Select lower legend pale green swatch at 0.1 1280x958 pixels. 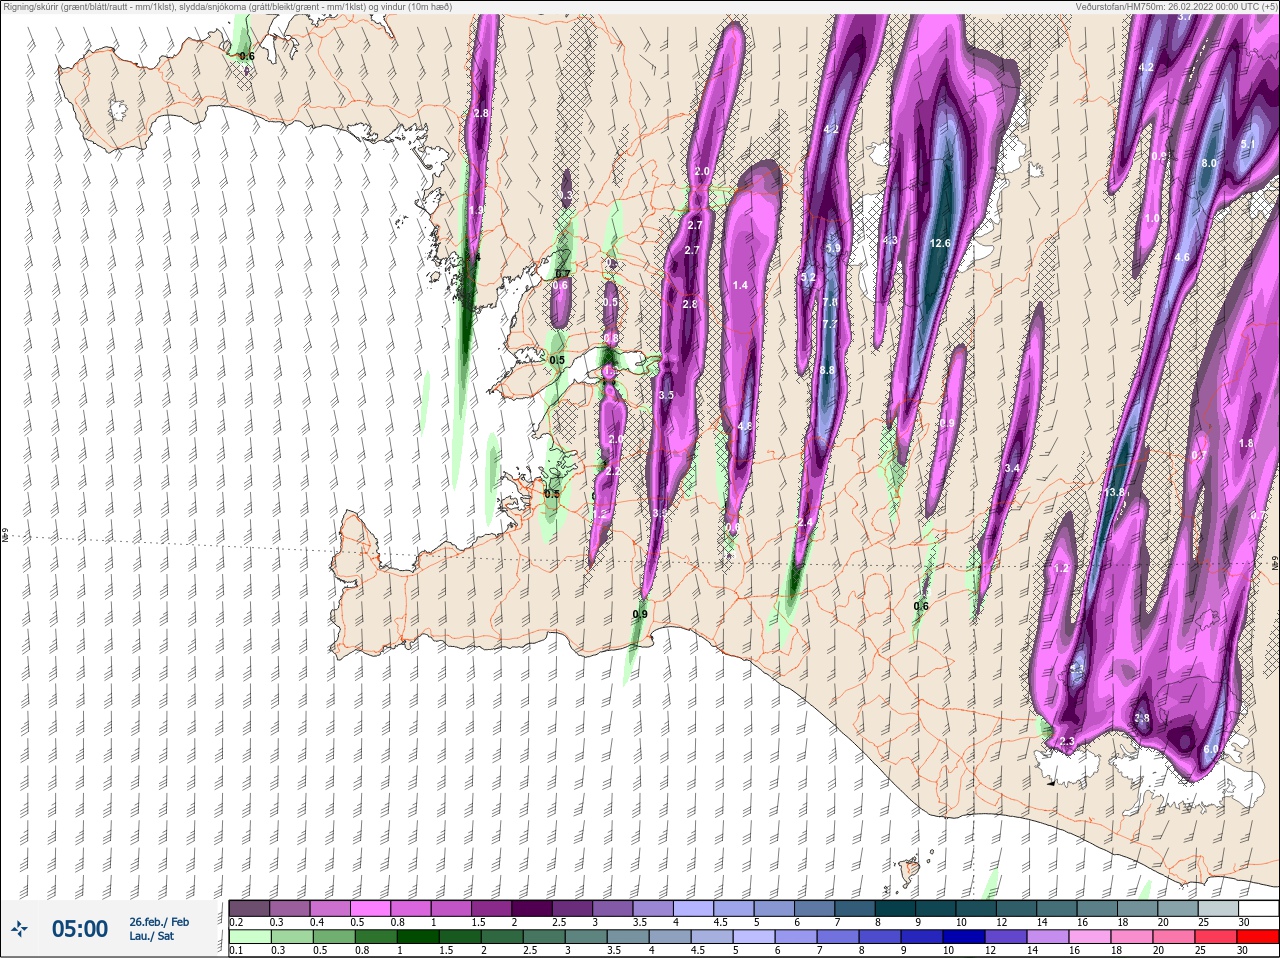tap(249, 937)
